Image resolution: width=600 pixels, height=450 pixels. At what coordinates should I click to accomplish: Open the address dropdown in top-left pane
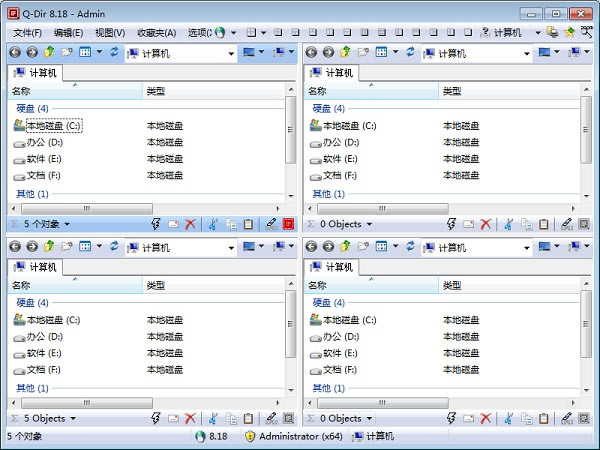click(x=231, y=52)
